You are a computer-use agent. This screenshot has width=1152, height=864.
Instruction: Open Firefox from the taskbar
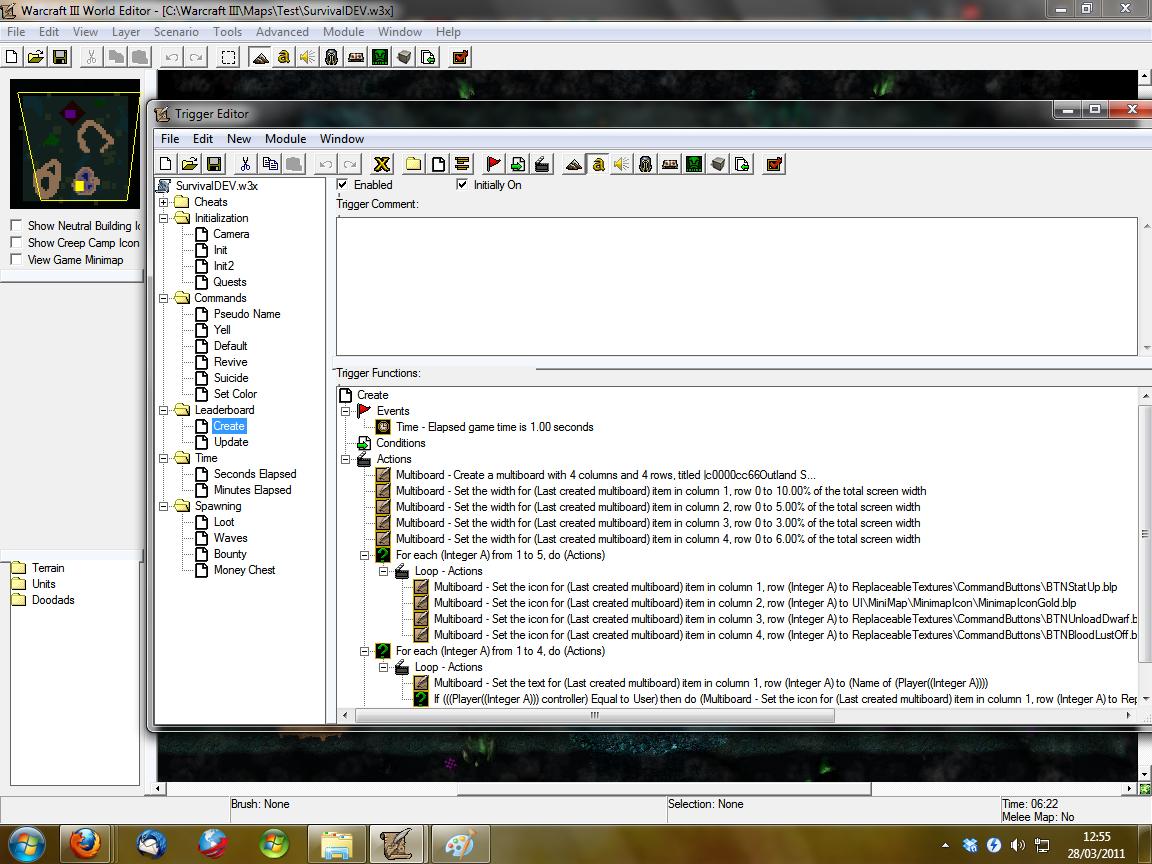click(85, 843)
